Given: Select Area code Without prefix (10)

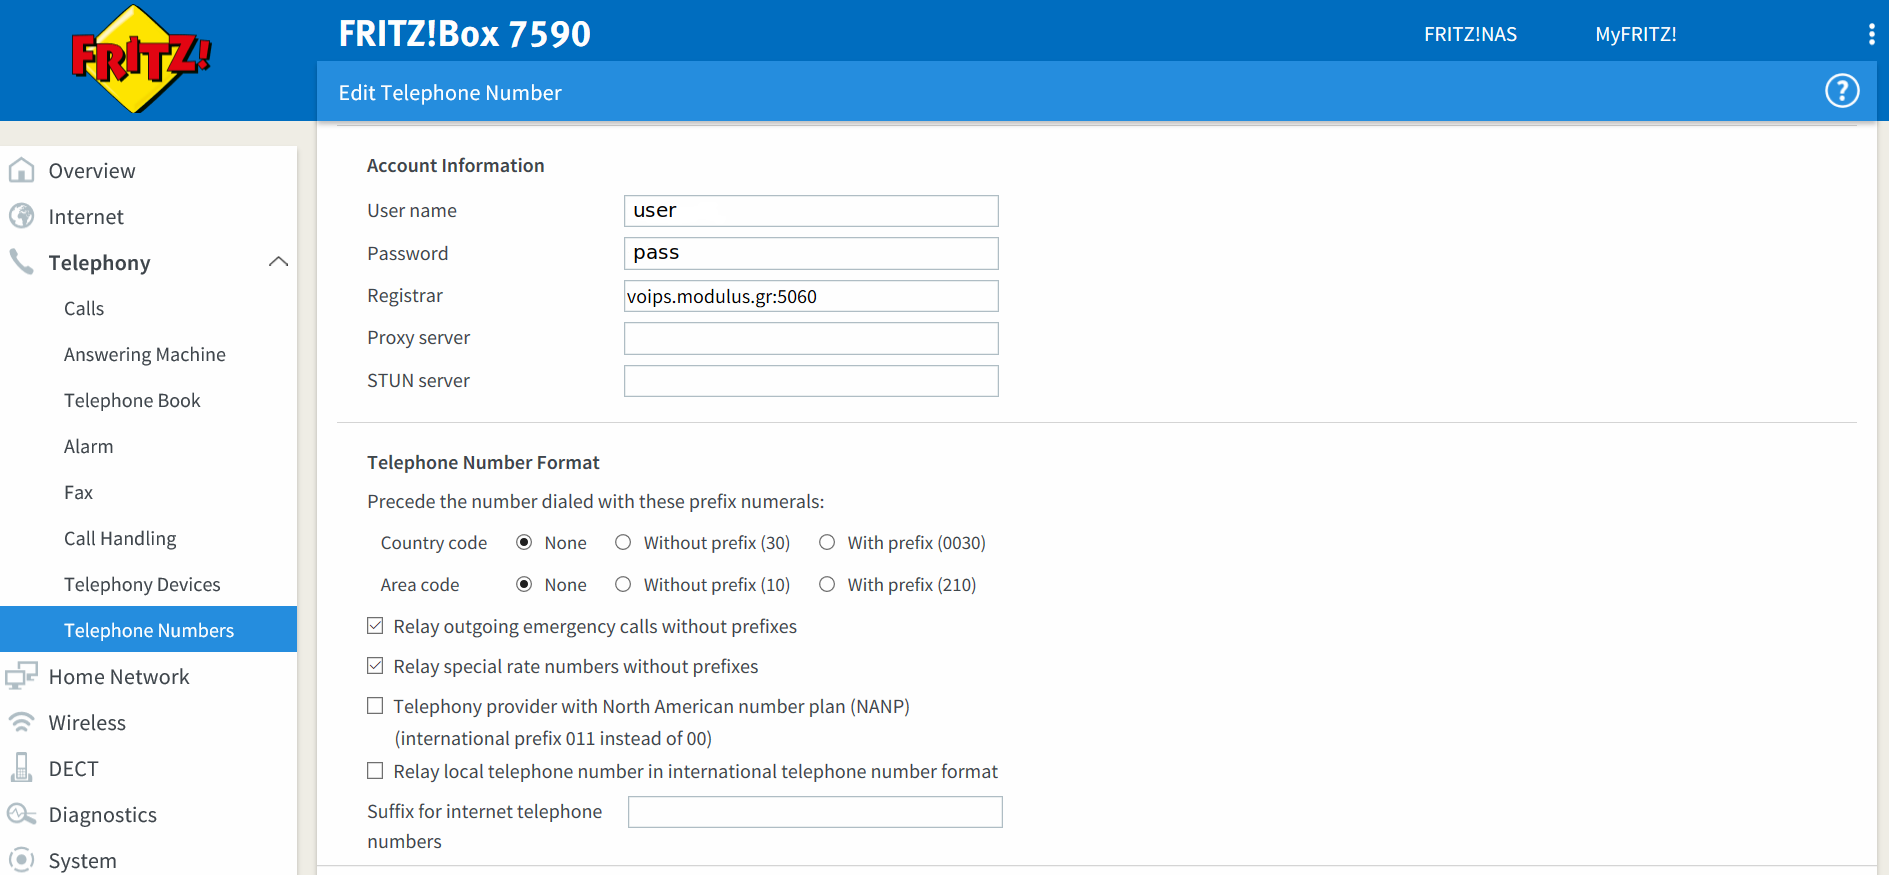Looking at the screenshot, I should (623, 584).
